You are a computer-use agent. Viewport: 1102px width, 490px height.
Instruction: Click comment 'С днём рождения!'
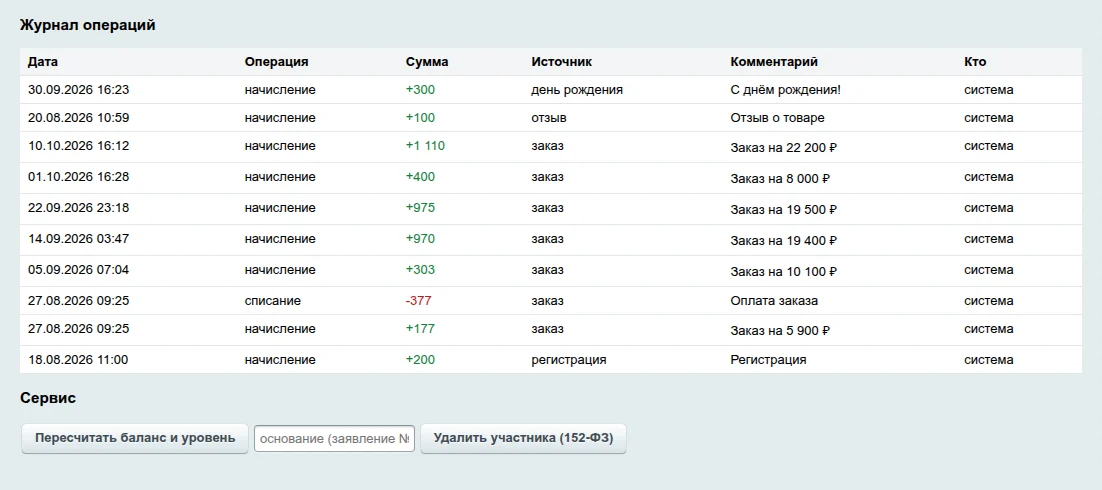786,90
